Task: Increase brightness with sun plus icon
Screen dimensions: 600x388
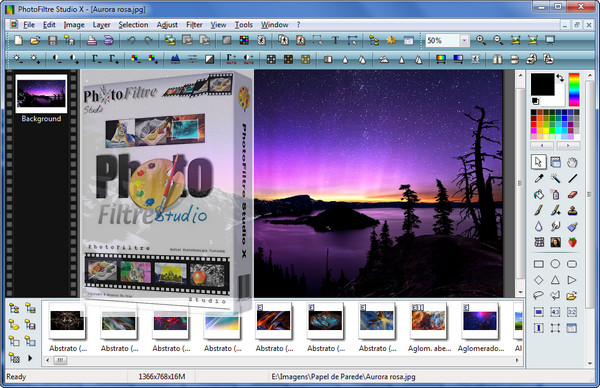Action: coord(35,59)
